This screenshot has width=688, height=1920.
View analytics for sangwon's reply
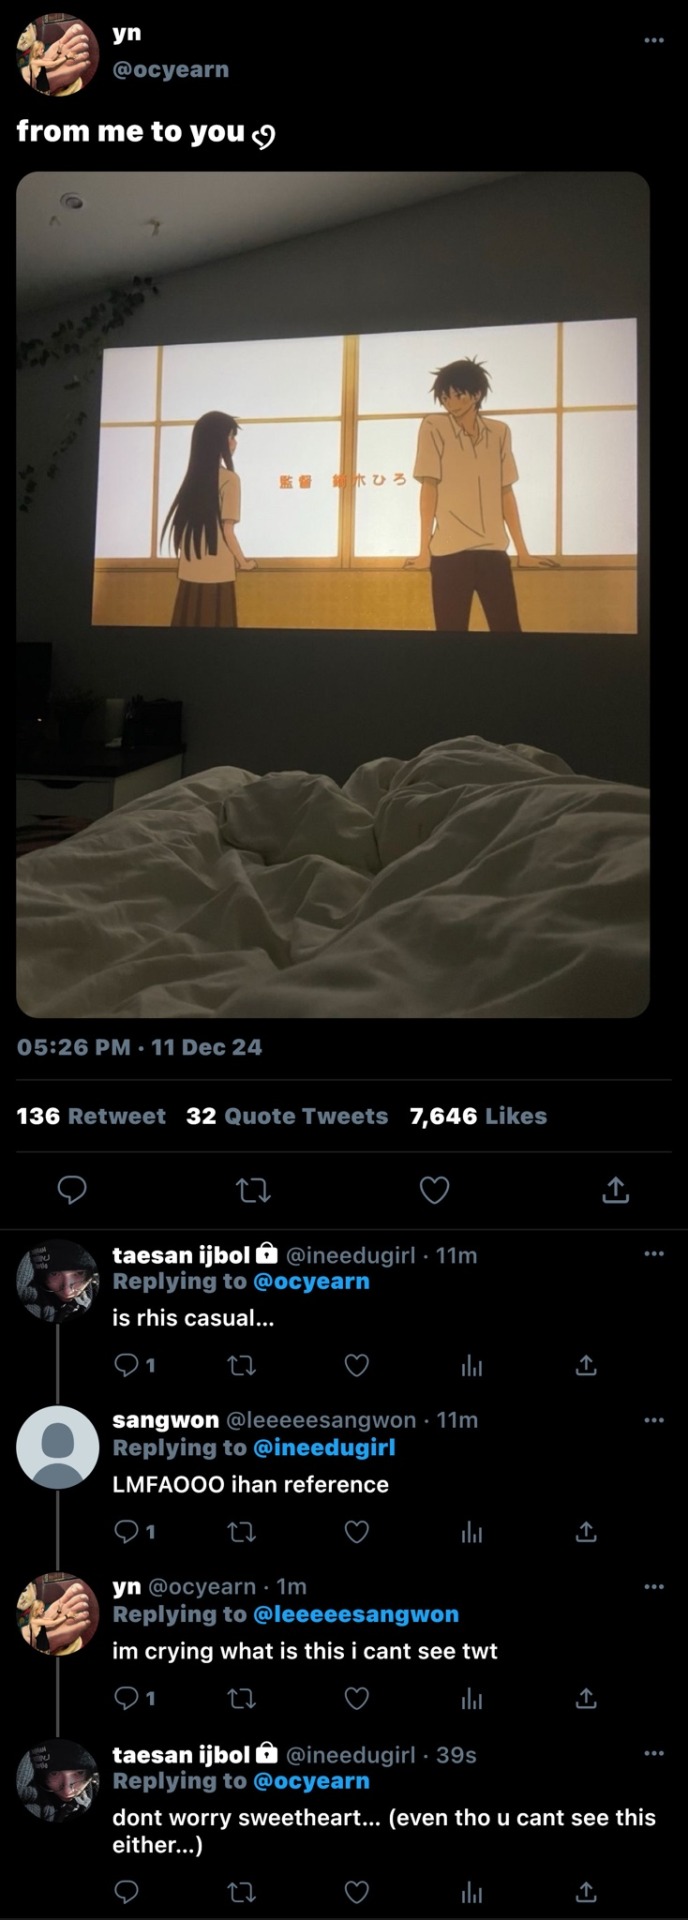[x=472, y=1532]
